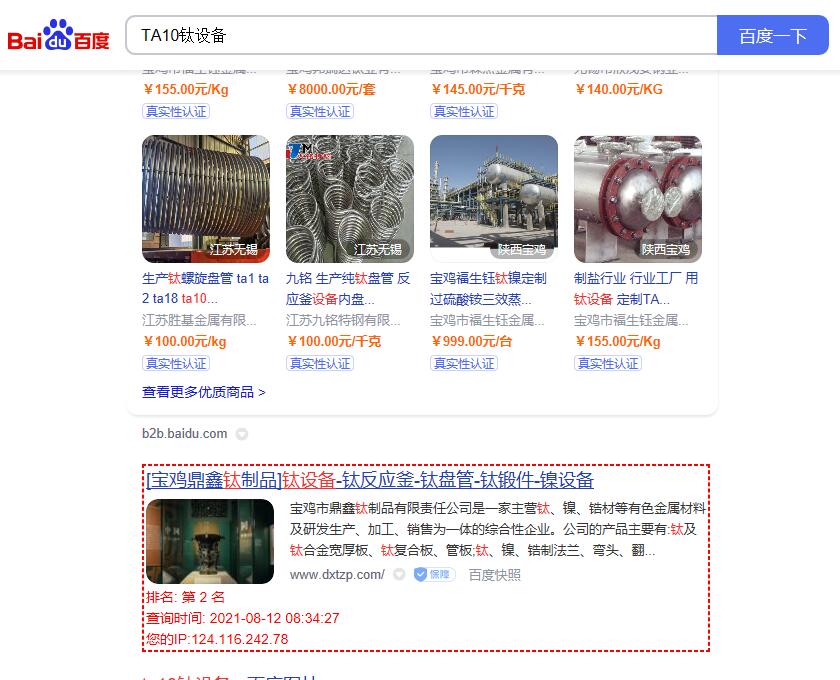Click seller name under ¥999.00元/台 product

[x=488, y=320]
